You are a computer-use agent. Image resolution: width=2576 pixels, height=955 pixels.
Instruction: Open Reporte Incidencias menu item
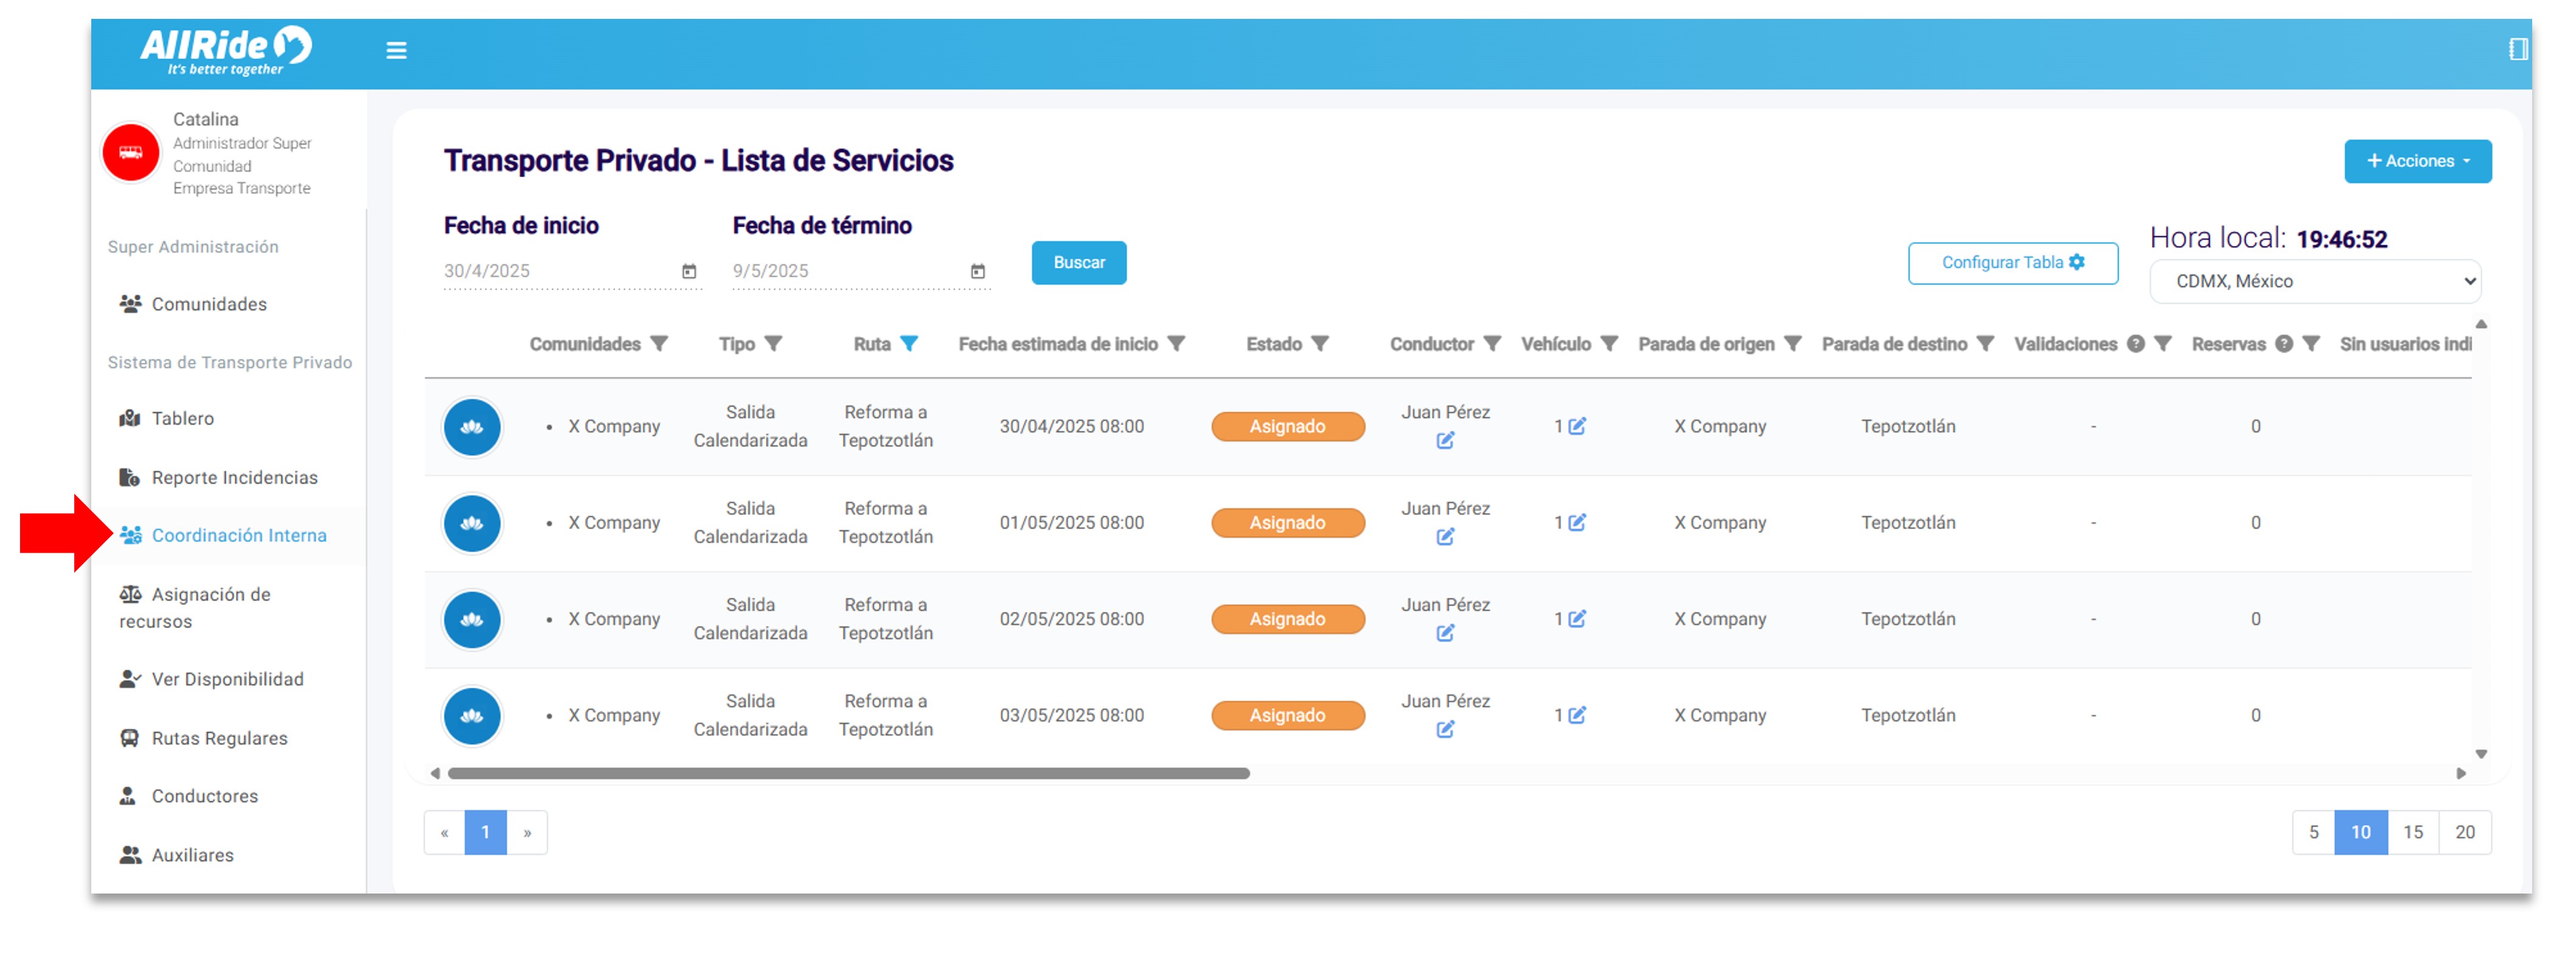pyautogui.click(x=234, y=478)
